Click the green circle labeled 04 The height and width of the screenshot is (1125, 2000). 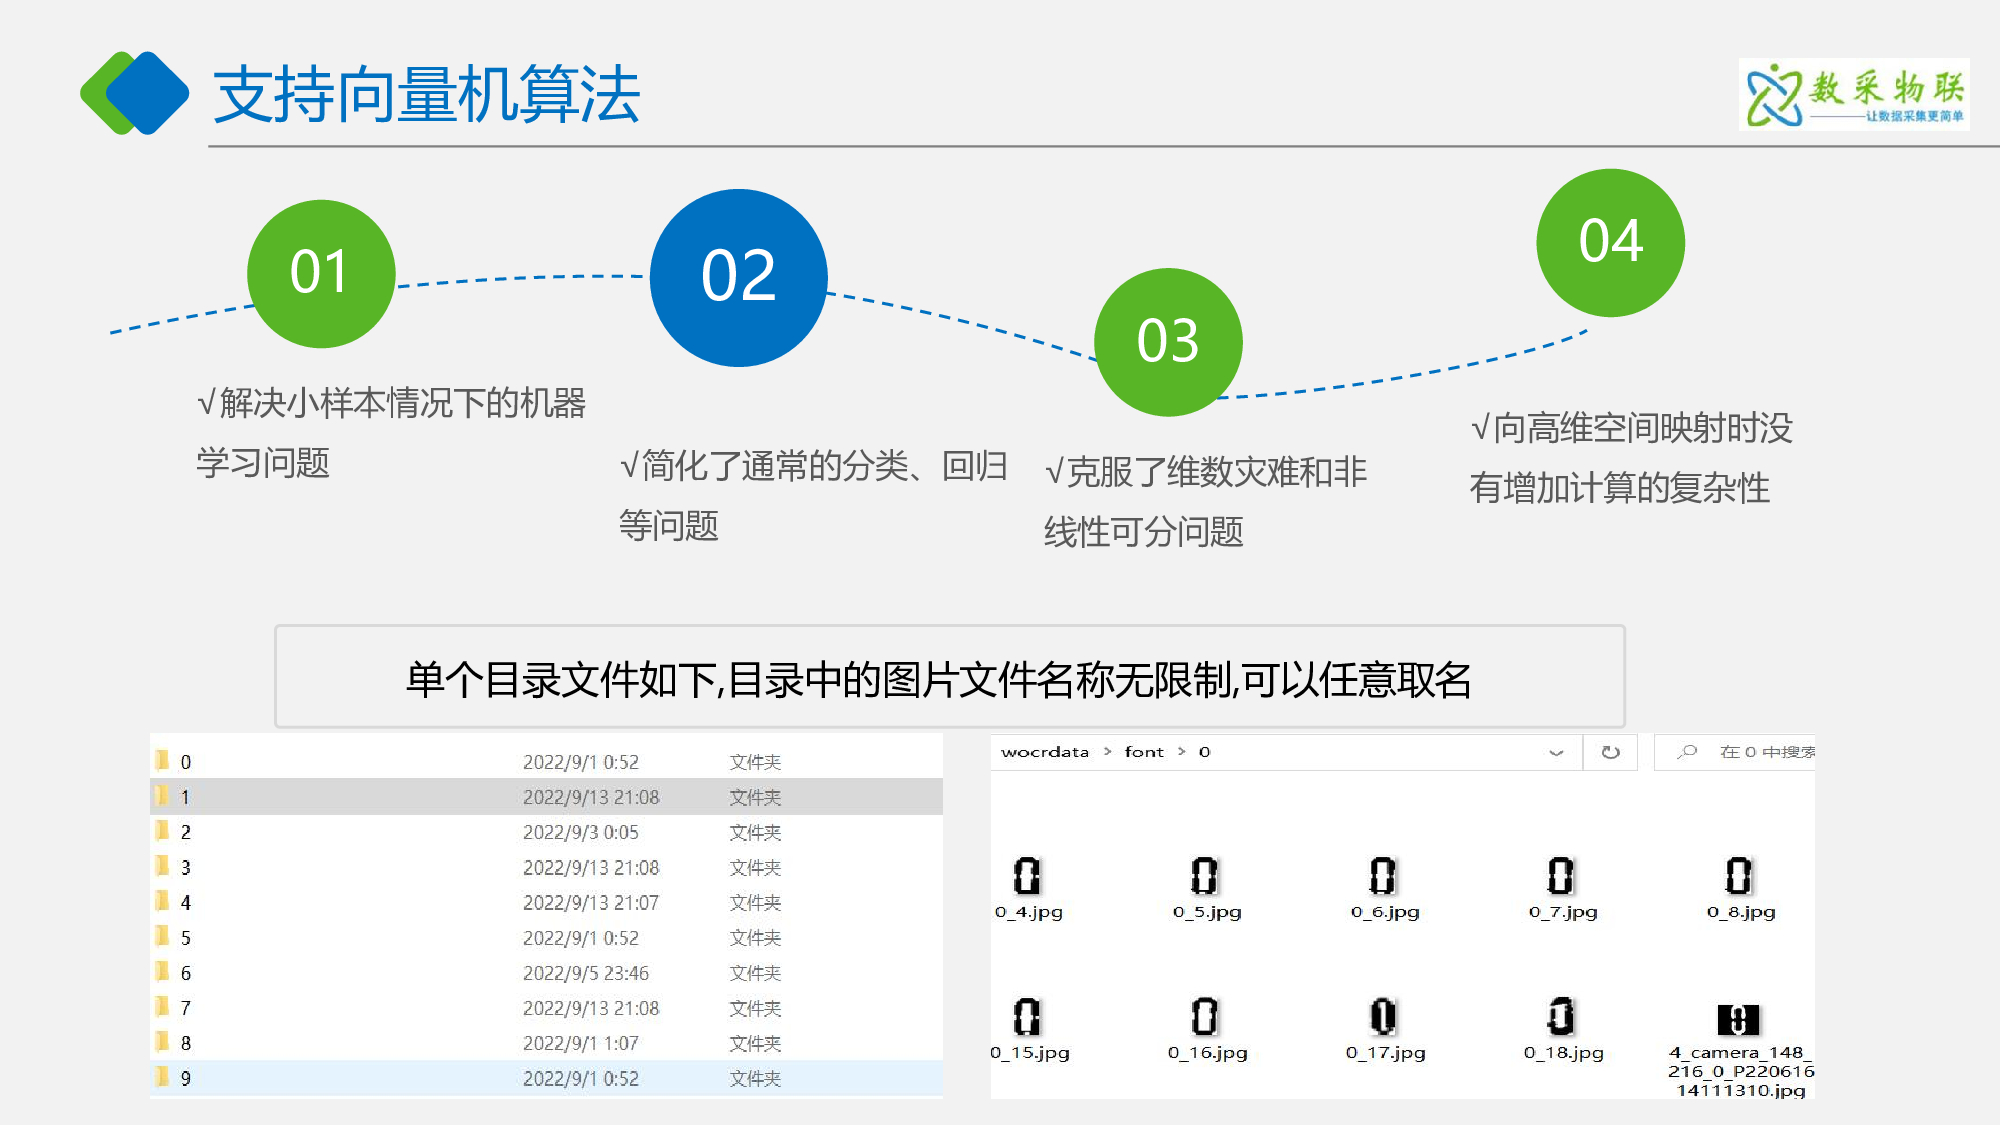coord(1610,242)
